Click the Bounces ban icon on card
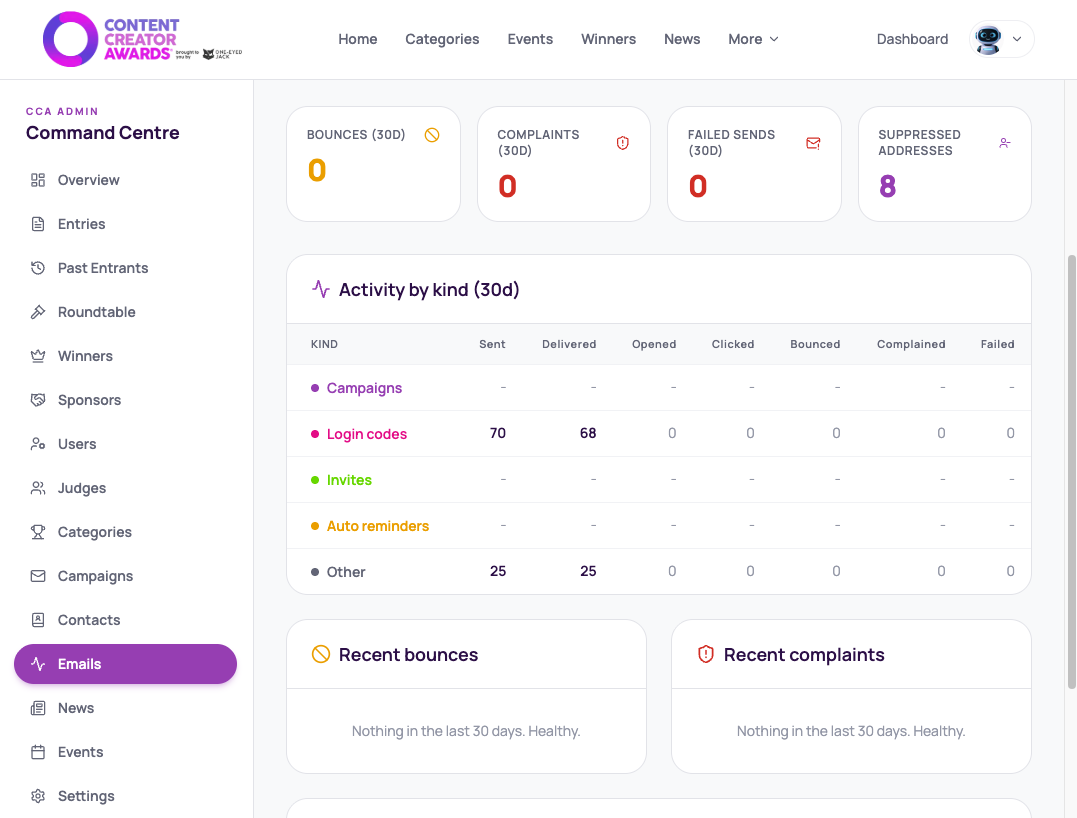 [432, 135]
